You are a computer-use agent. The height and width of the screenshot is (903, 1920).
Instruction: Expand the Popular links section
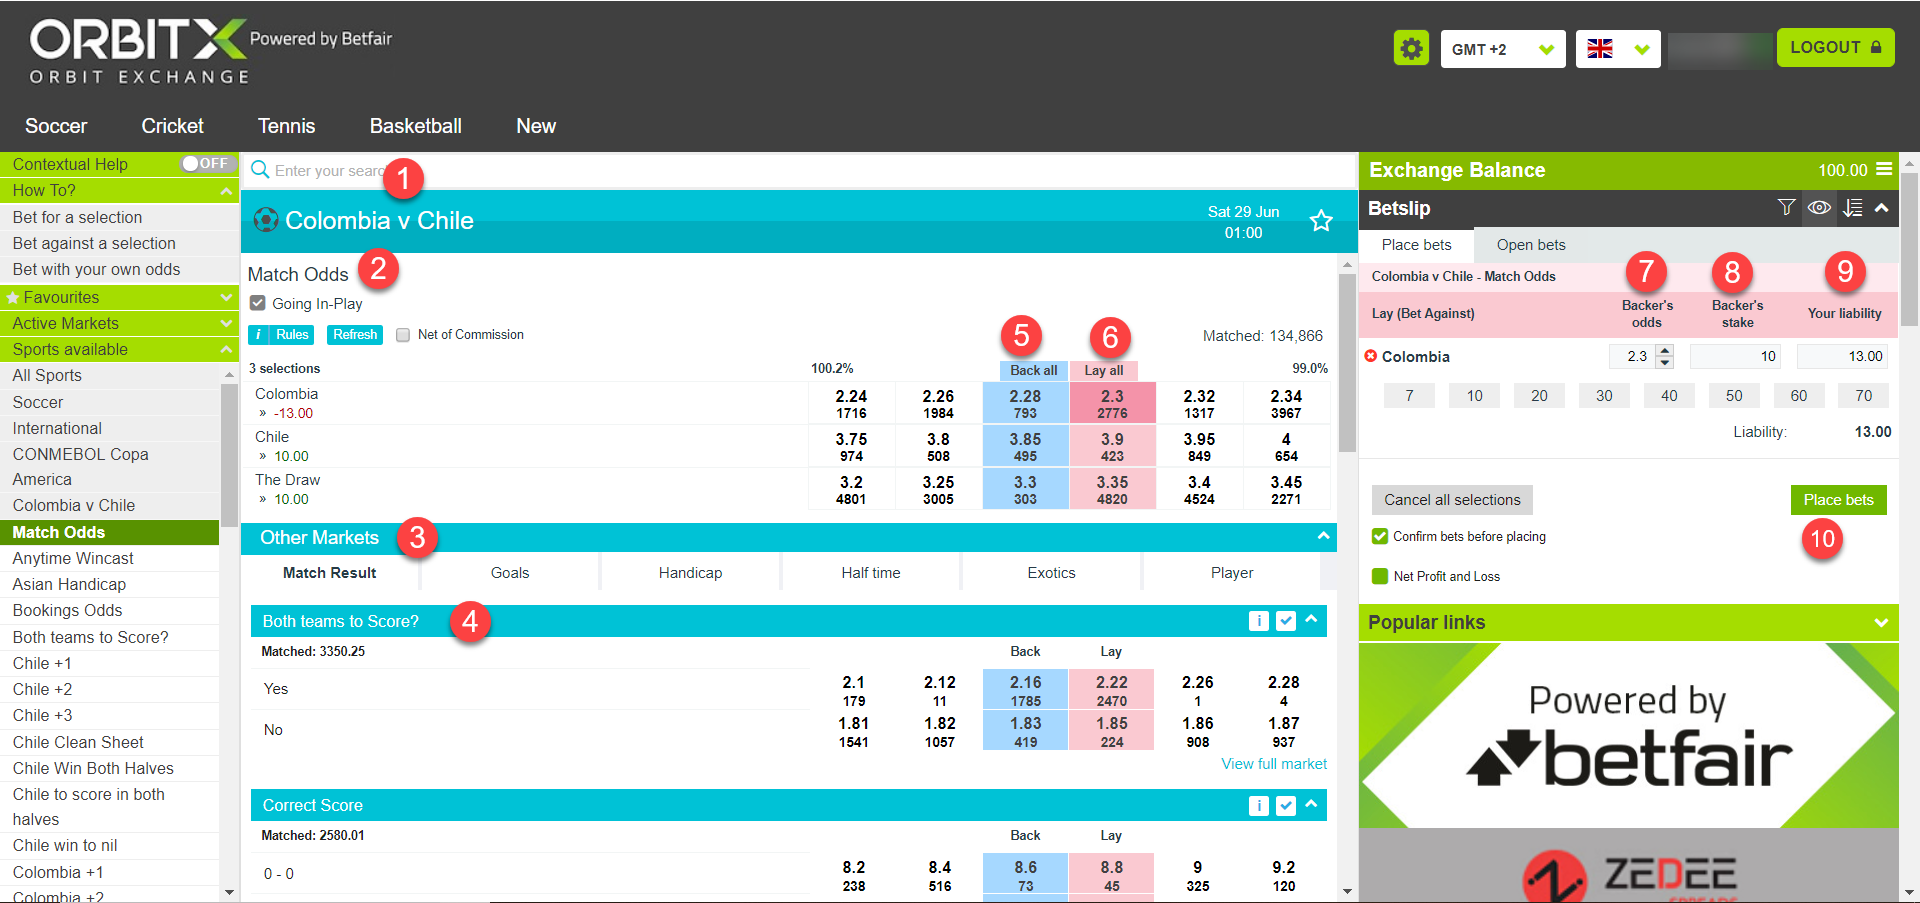1881,622
